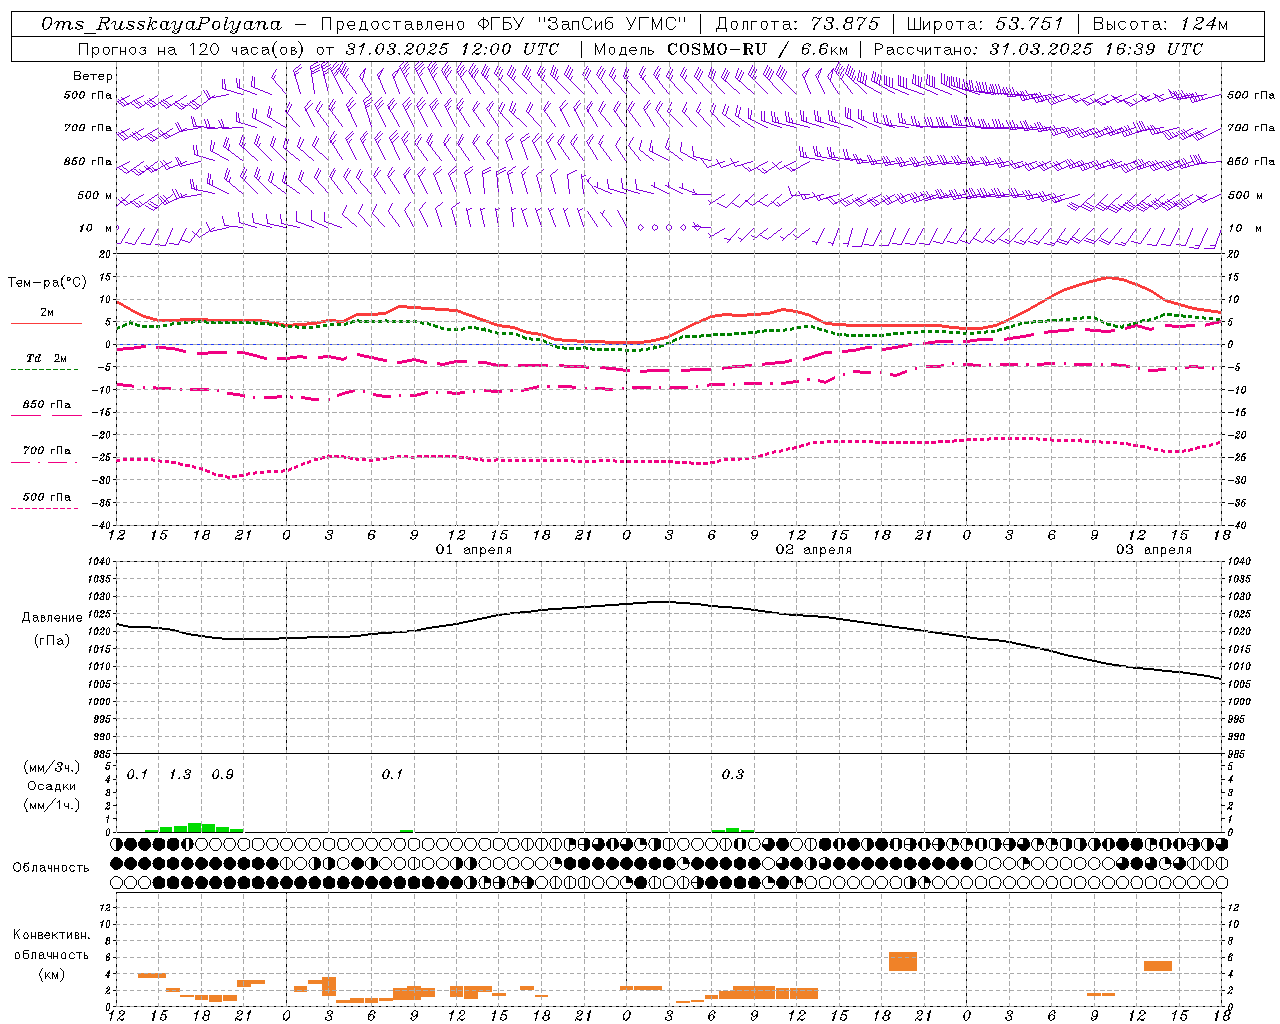
Task: Click the 1040 value on left pressure axis
Action: [99, 561]
